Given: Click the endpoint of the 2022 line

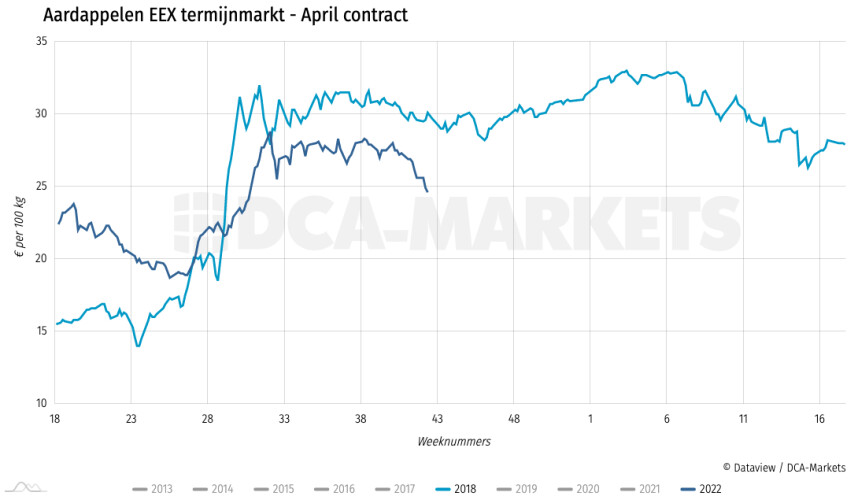Looking at the screenshot, I should (x=427, y=191).
